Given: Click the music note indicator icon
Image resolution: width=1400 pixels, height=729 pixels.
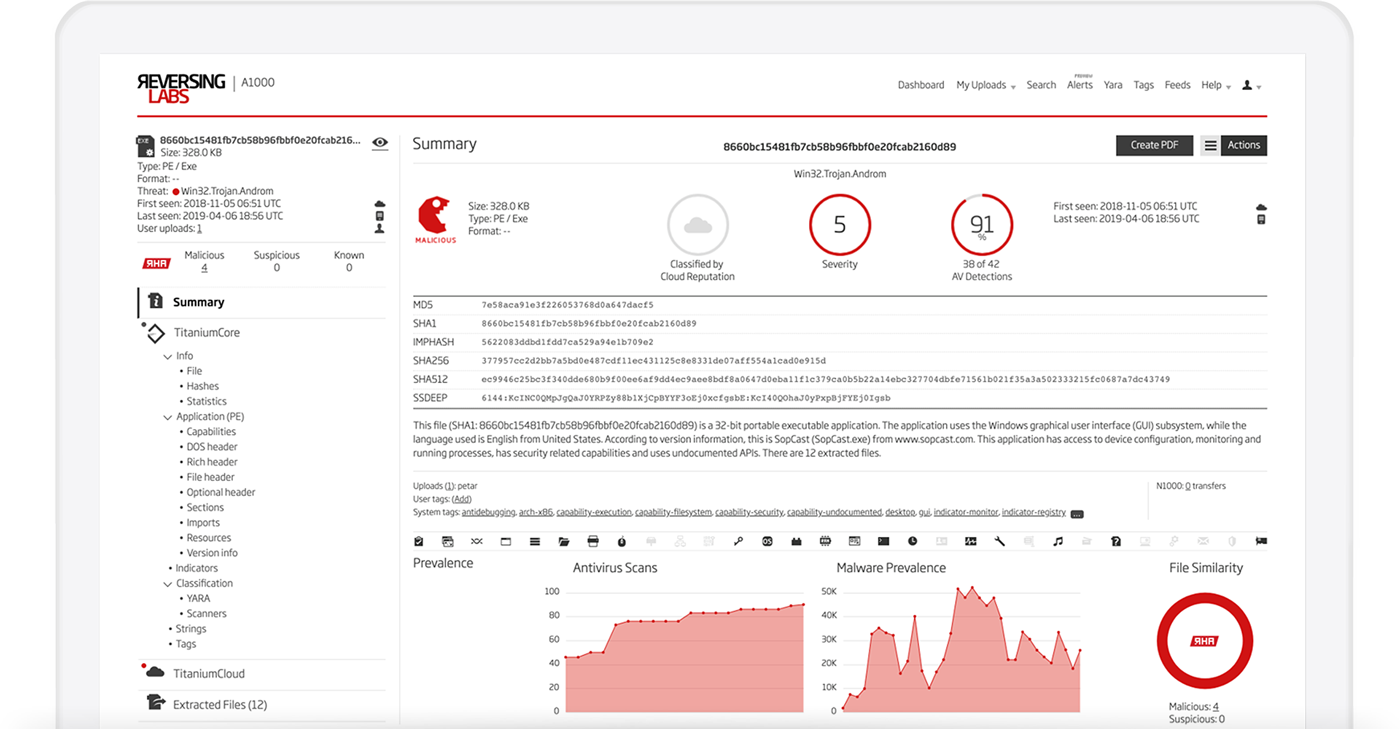Looking at the screenshot, I should tap(1057, 541).
